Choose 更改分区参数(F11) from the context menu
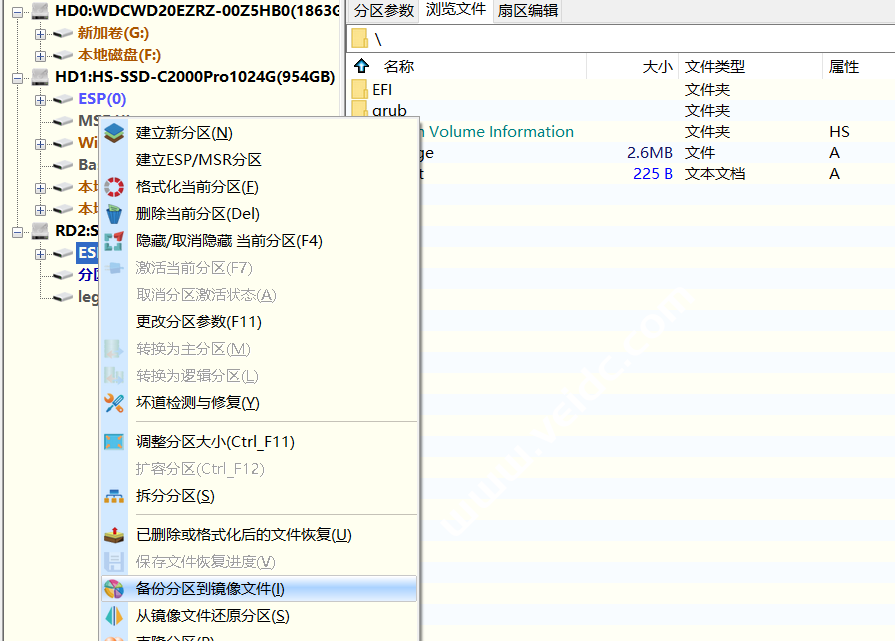Screen dimensions: 895x641 pyautogui.click(x=198, y=322)
